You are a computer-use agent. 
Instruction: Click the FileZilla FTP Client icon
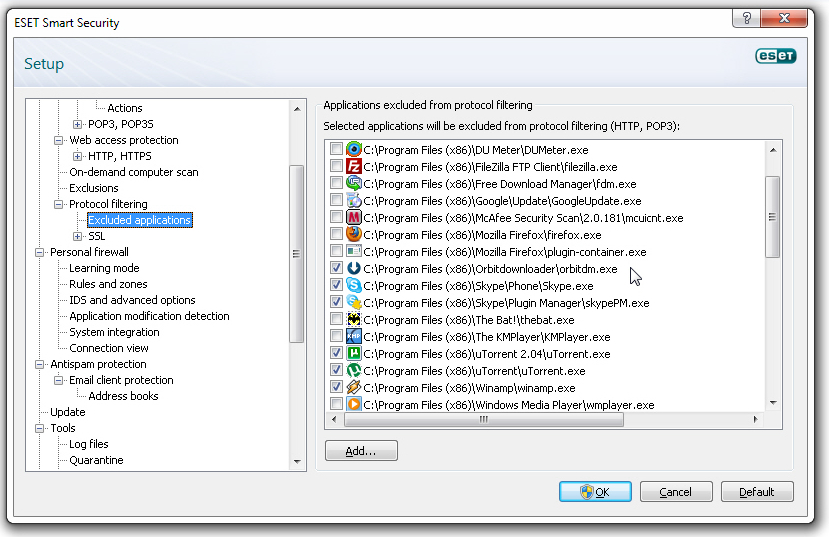[354, 166]
